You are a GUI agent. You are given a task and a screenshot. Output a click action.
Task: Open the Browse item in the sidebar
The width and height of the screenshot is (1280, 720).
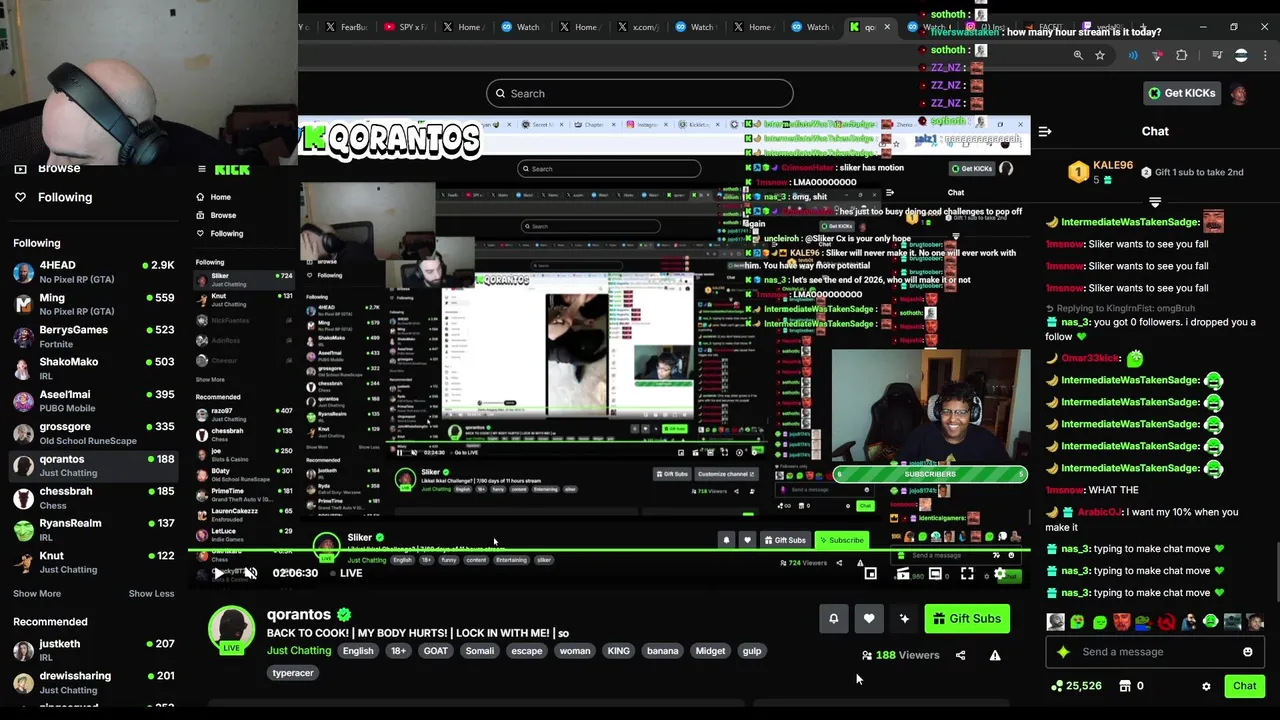pos(59,168)
